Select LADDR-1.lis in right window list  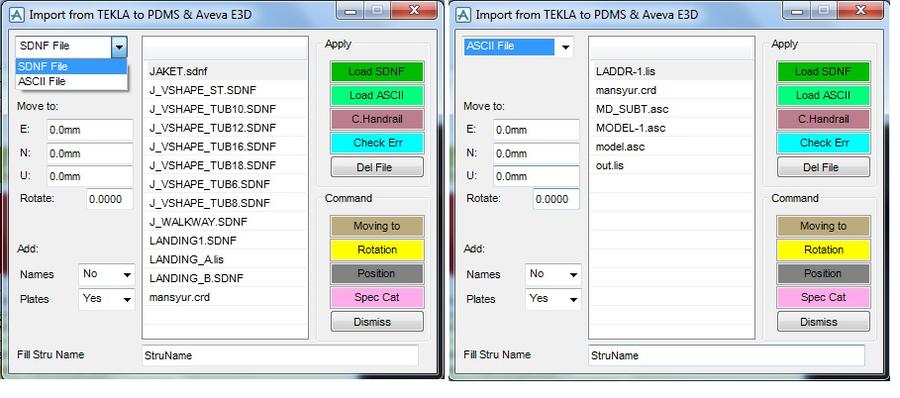pyautogui.click(x=672, y=72)
